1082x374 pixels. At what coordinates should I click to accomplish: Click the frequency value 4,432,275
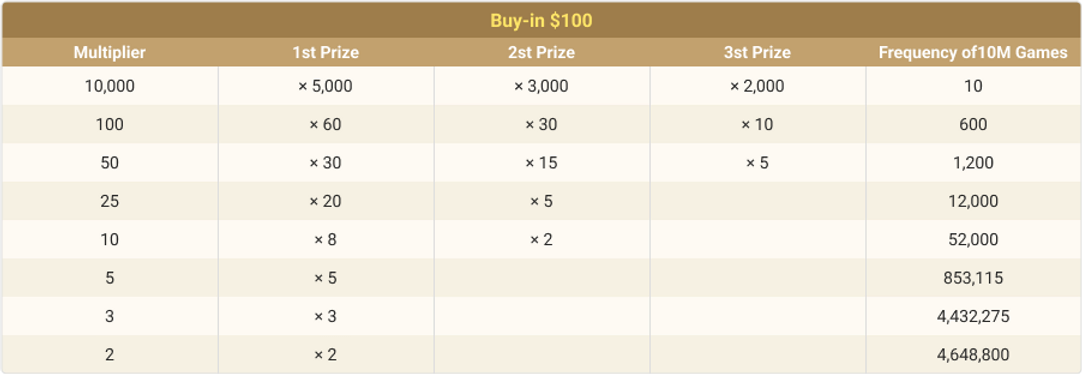point(973,317)
